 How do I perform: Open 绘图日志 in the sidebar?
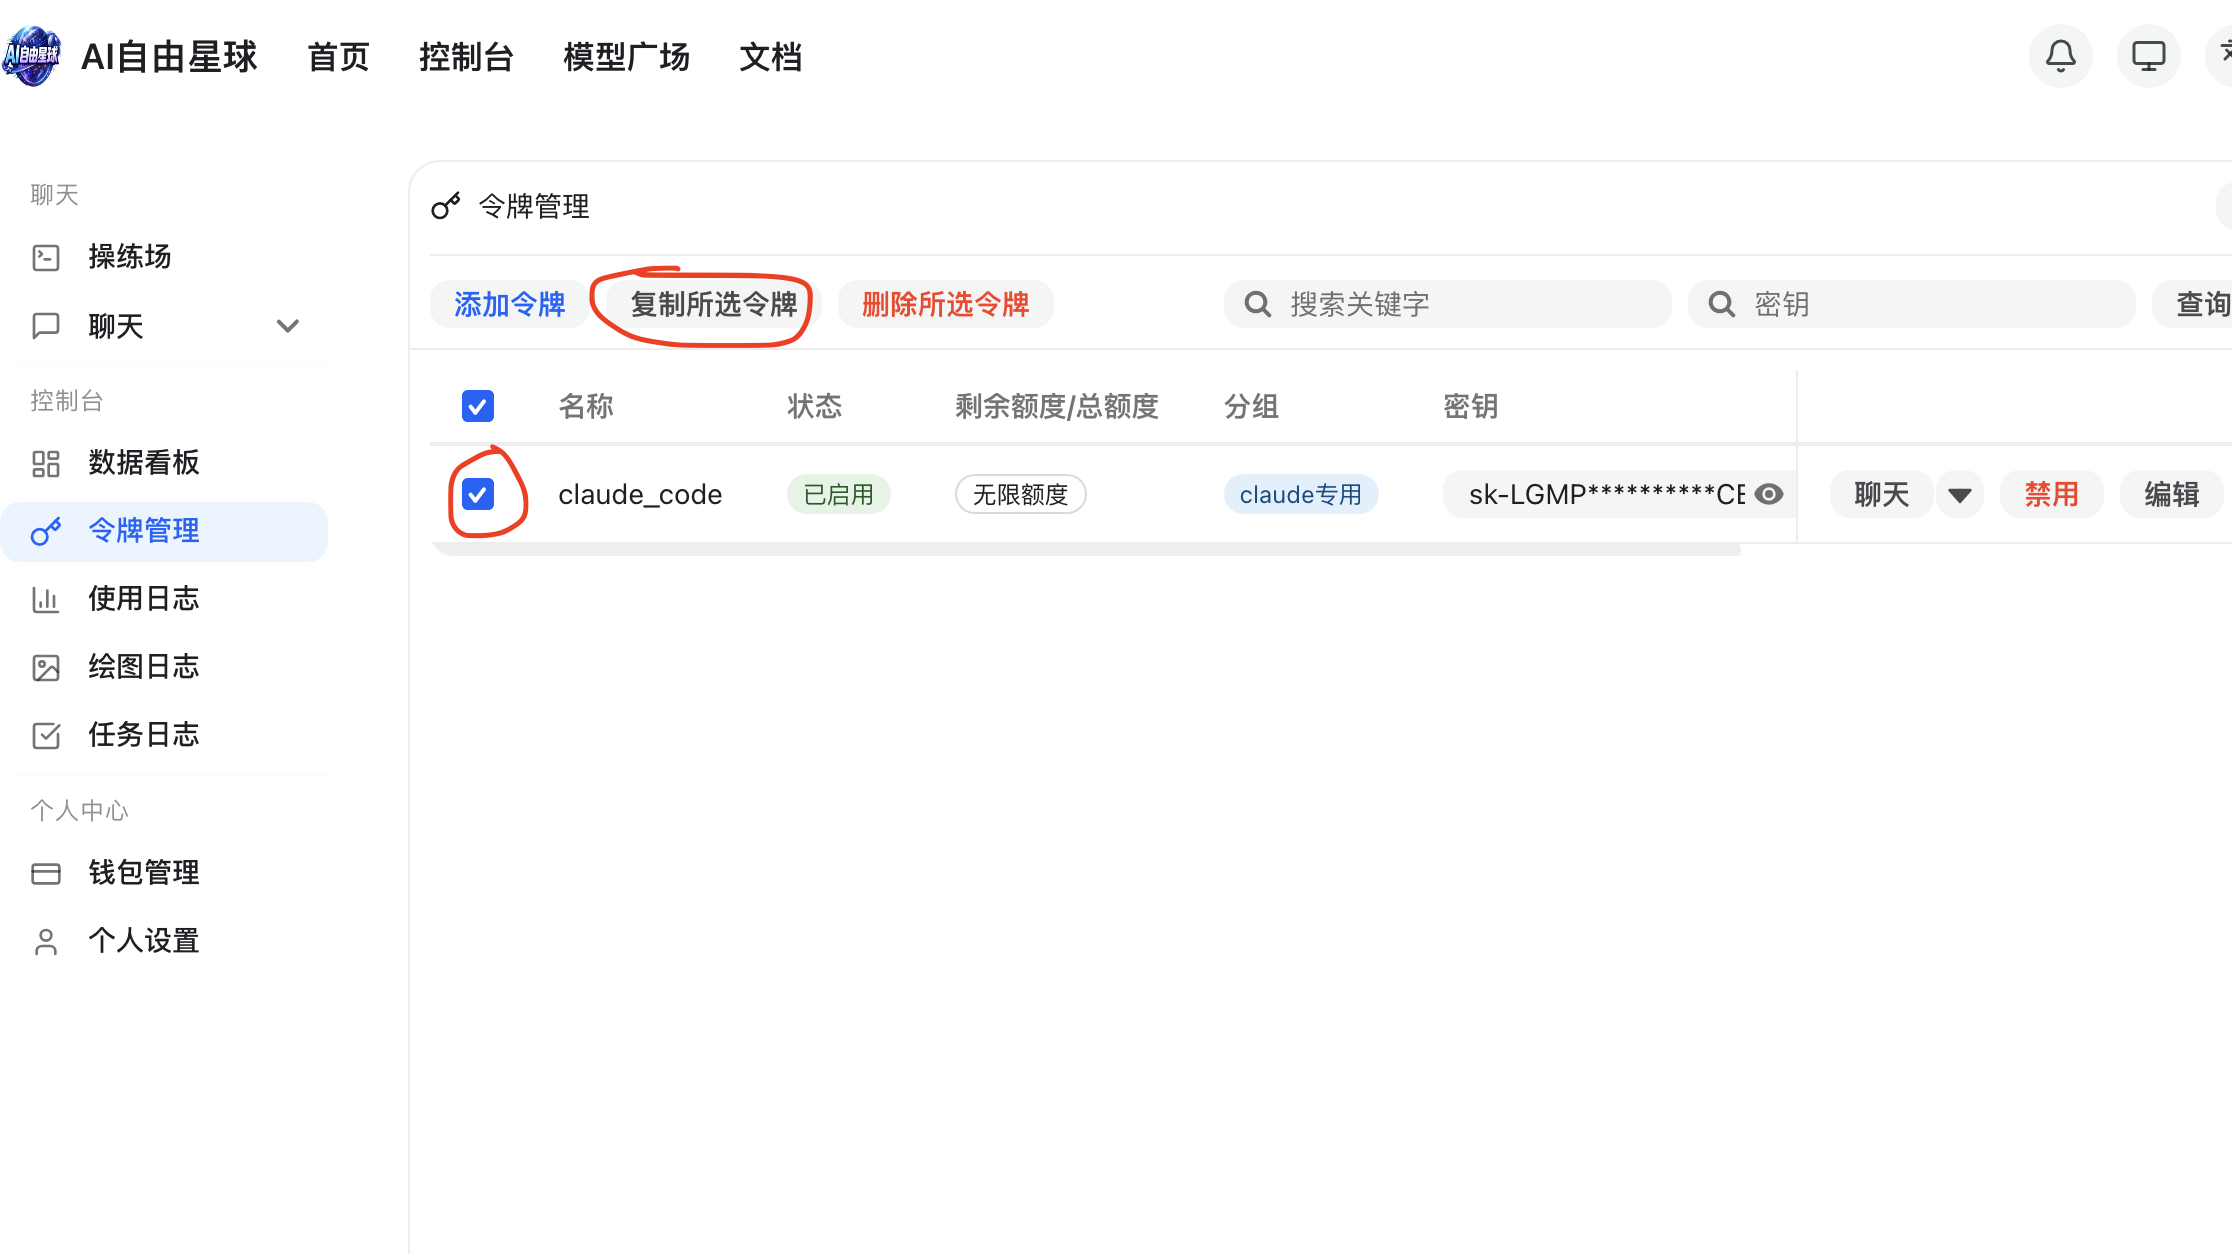143,667
